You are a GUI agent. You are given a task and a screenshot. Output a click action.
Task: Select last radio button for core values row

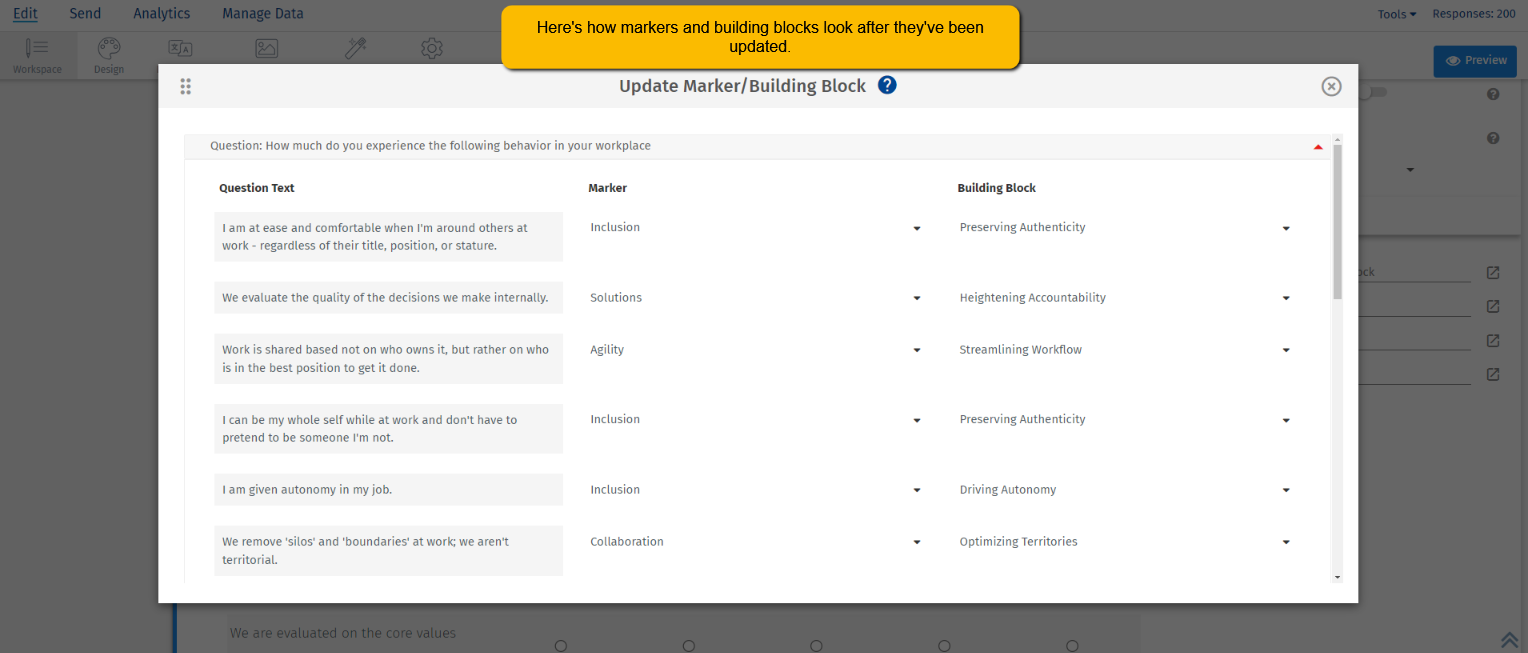point(1072,646)
